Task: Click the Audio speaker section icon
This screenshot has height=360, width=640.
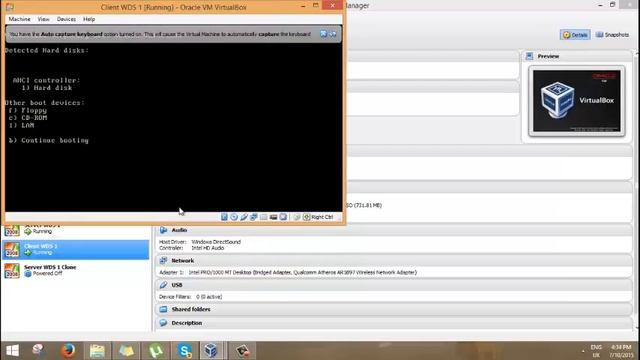Action: [163, 230]
